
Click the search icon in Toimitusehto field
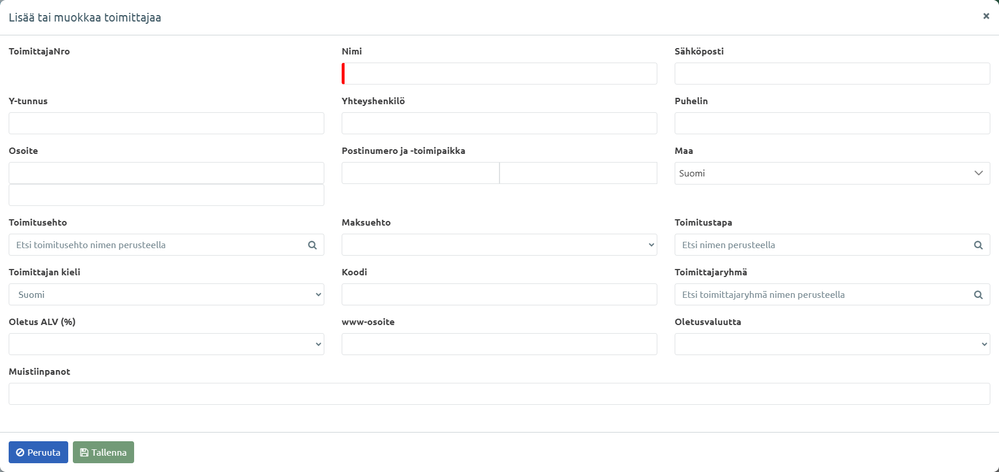pos(312,245)
